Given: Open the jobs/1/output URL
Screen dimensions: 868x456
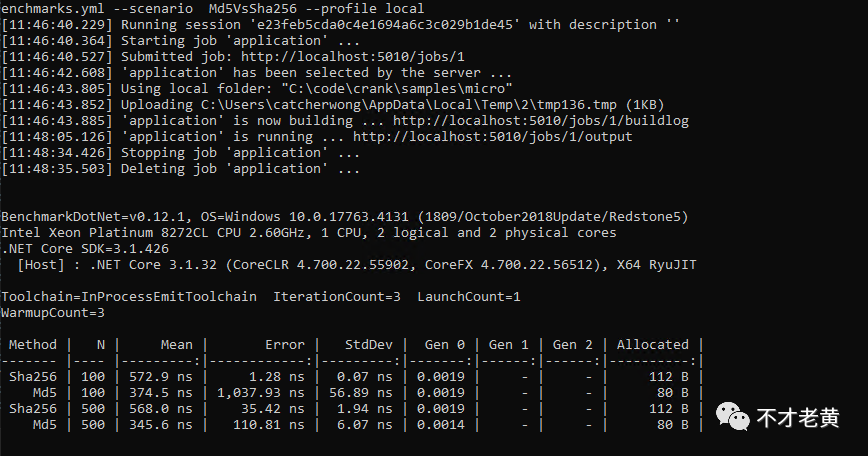Looking at the screenshot, I should 493,137.
